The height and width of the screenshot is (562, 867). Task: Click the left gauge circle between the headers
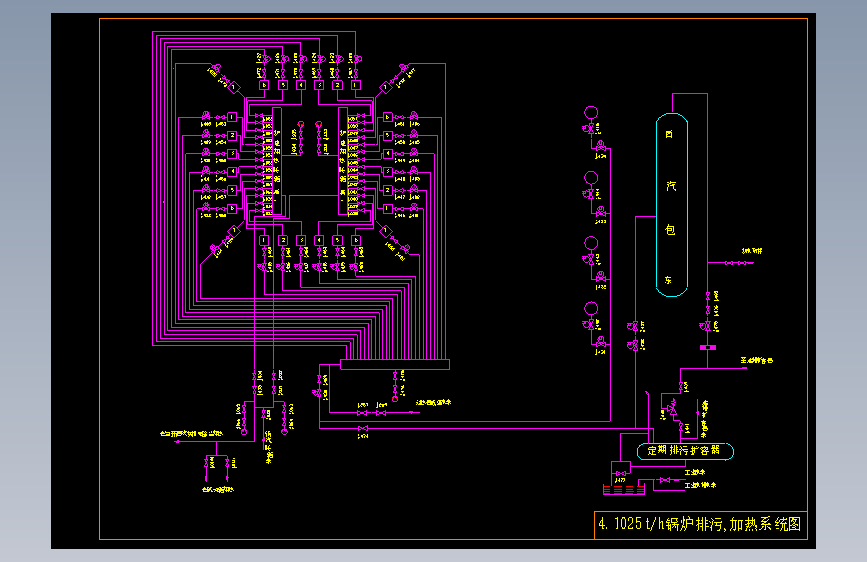(301, 124)
